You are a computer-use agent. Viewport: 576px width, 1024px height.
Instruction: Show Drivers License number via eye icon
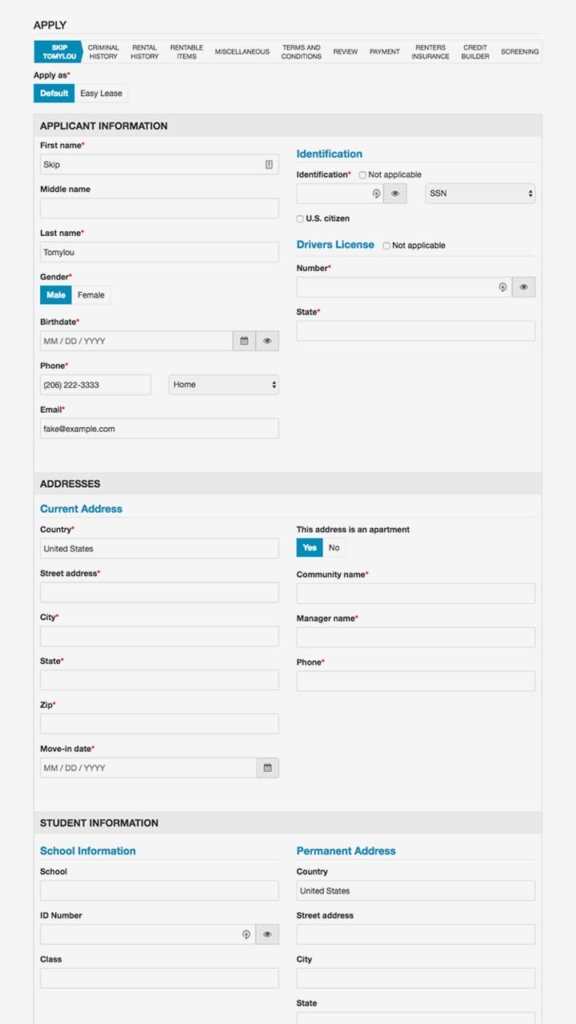pos(524,287)
